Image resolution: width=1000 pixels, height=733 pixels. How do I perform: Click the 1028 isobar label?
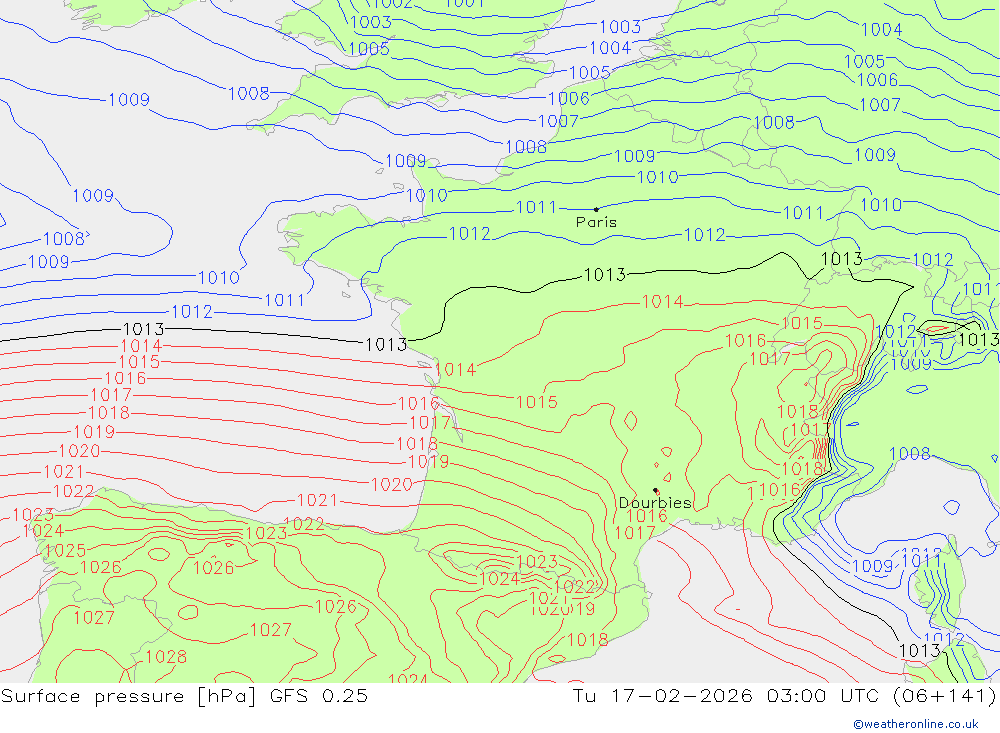[166, 656]
